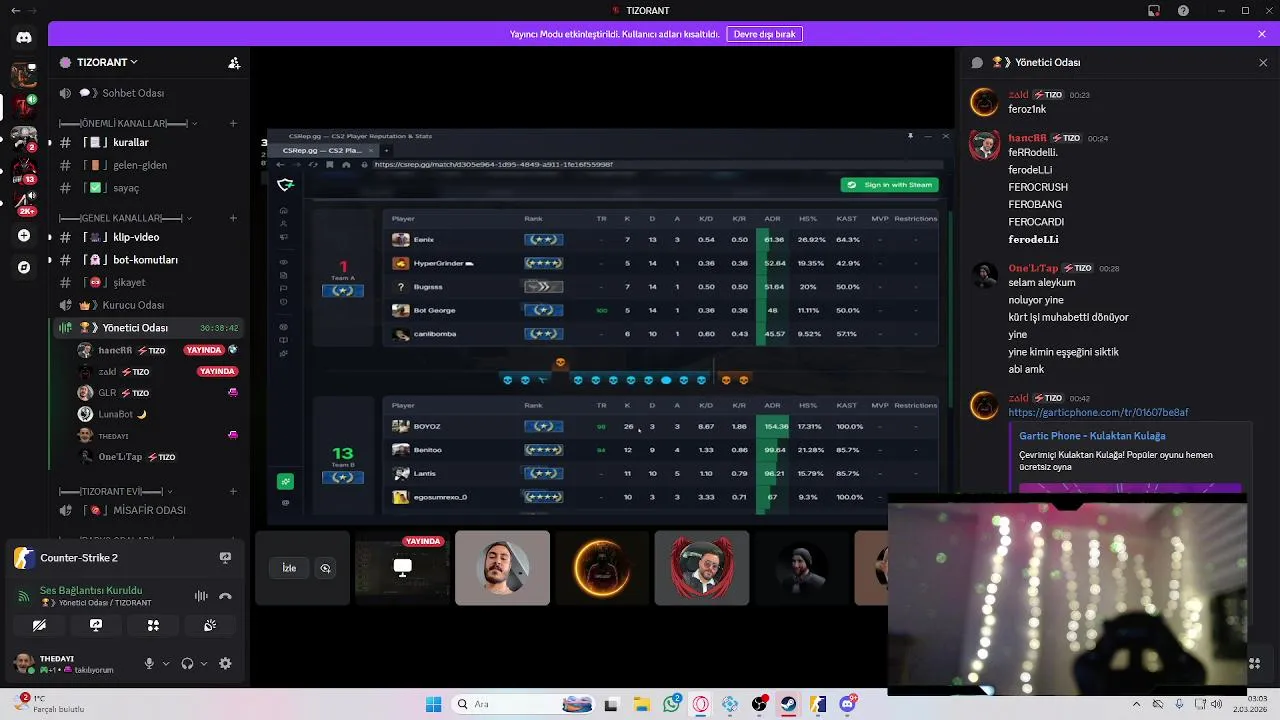Open the garticphone.com link in chat
The image size is (1280, 720).
tap(1098, 412)
